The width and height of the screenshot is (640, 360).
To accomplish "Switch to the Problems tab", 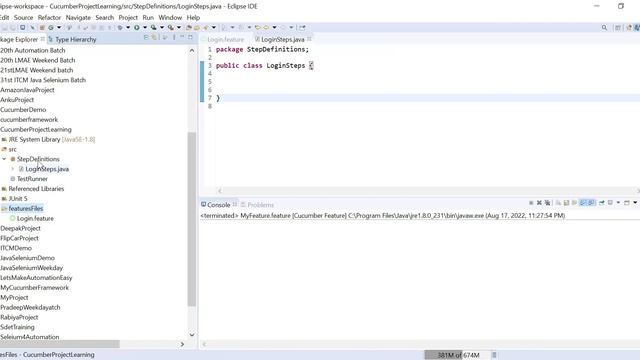I will coord(257,204).
